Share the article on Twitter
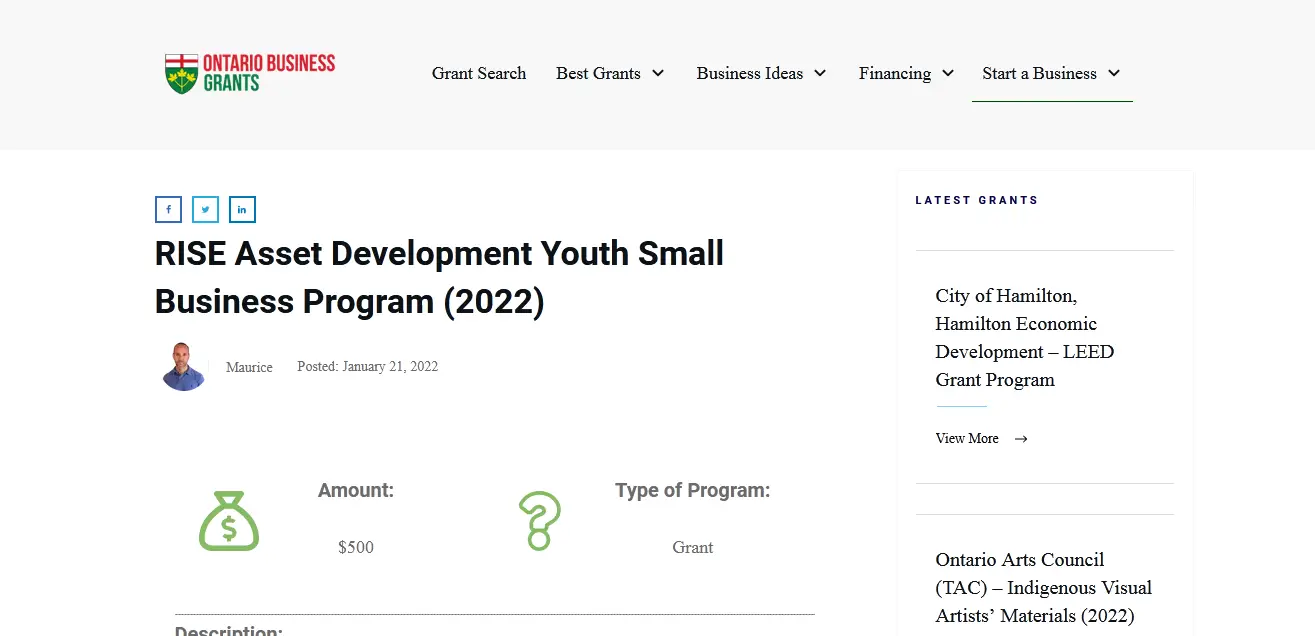This screenshot has height=636, width=1315. tap(205, 209)
